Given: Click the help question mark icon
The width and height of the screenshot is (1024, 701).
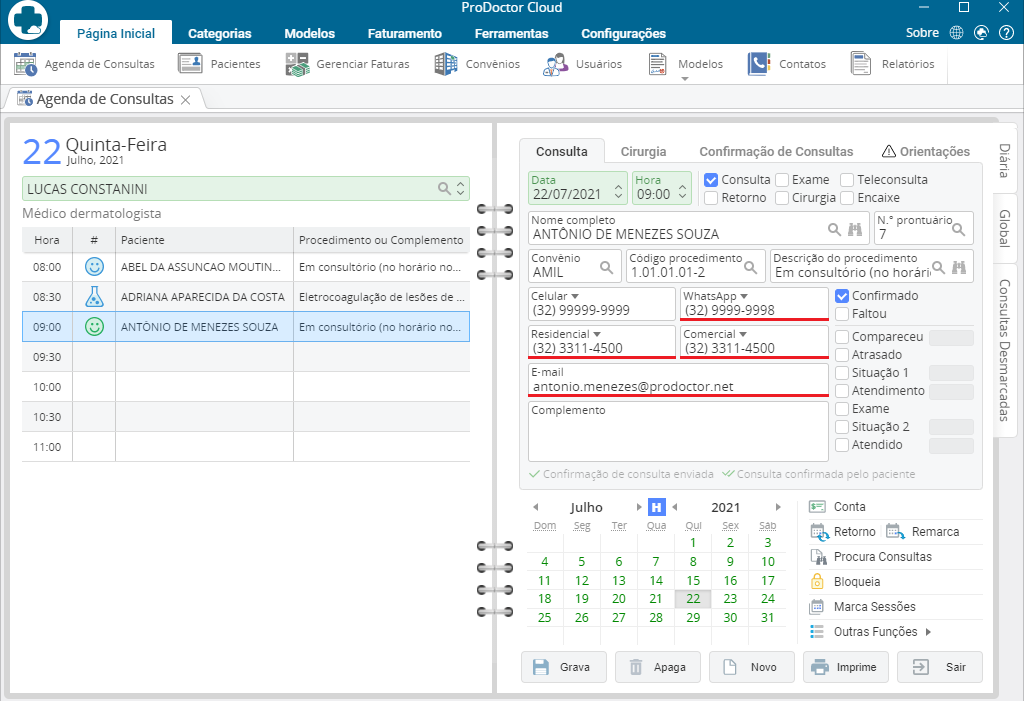Looking at the screenshot, I should pyautogui.click(x=1006, y=33).
